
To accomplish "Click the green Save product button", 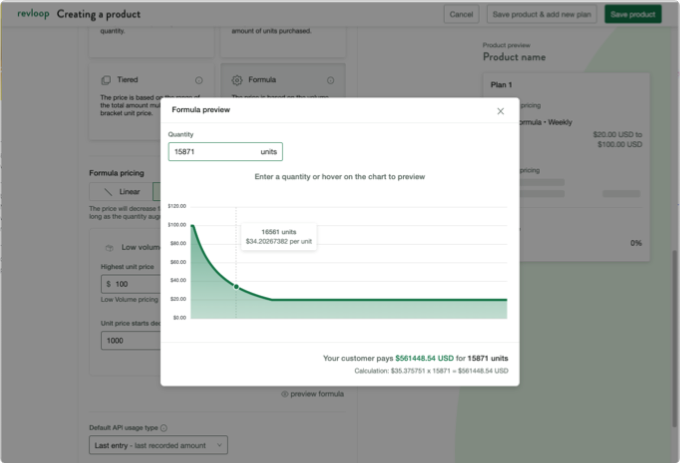I will [x=632, y=14].
